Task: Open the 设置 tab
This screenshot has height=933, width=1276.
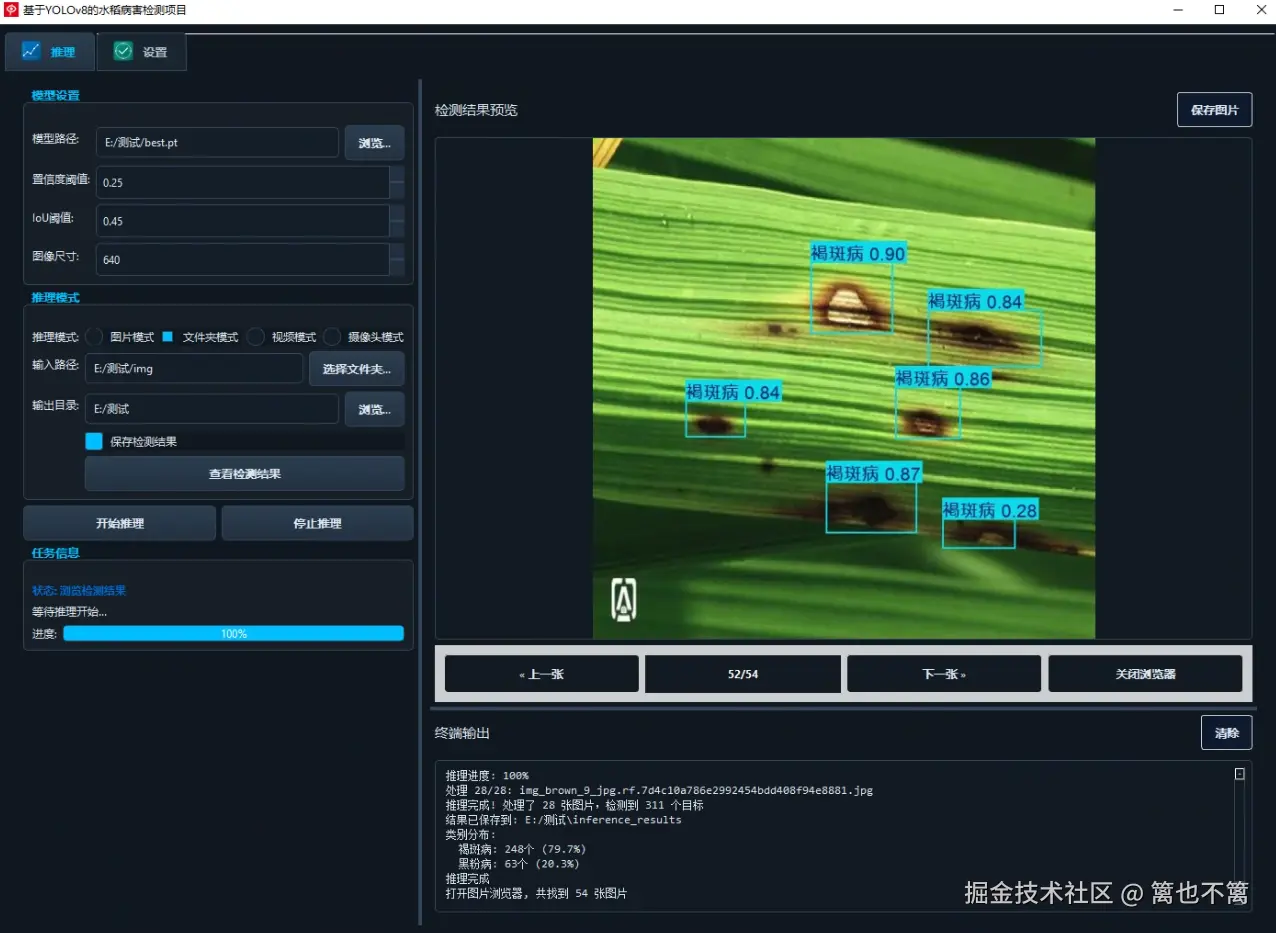Action: coord(141,52)
